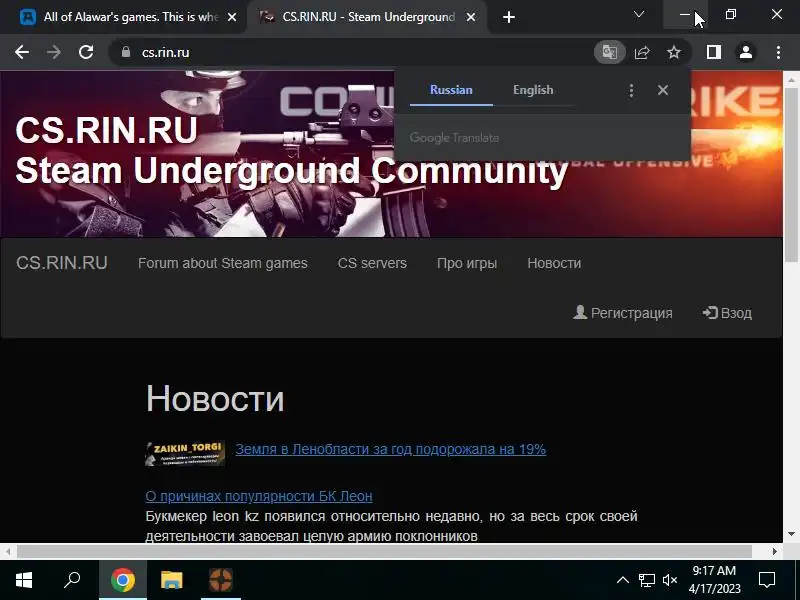
Task: Open the Про игры menu item
Action: (x=467, y=263)
